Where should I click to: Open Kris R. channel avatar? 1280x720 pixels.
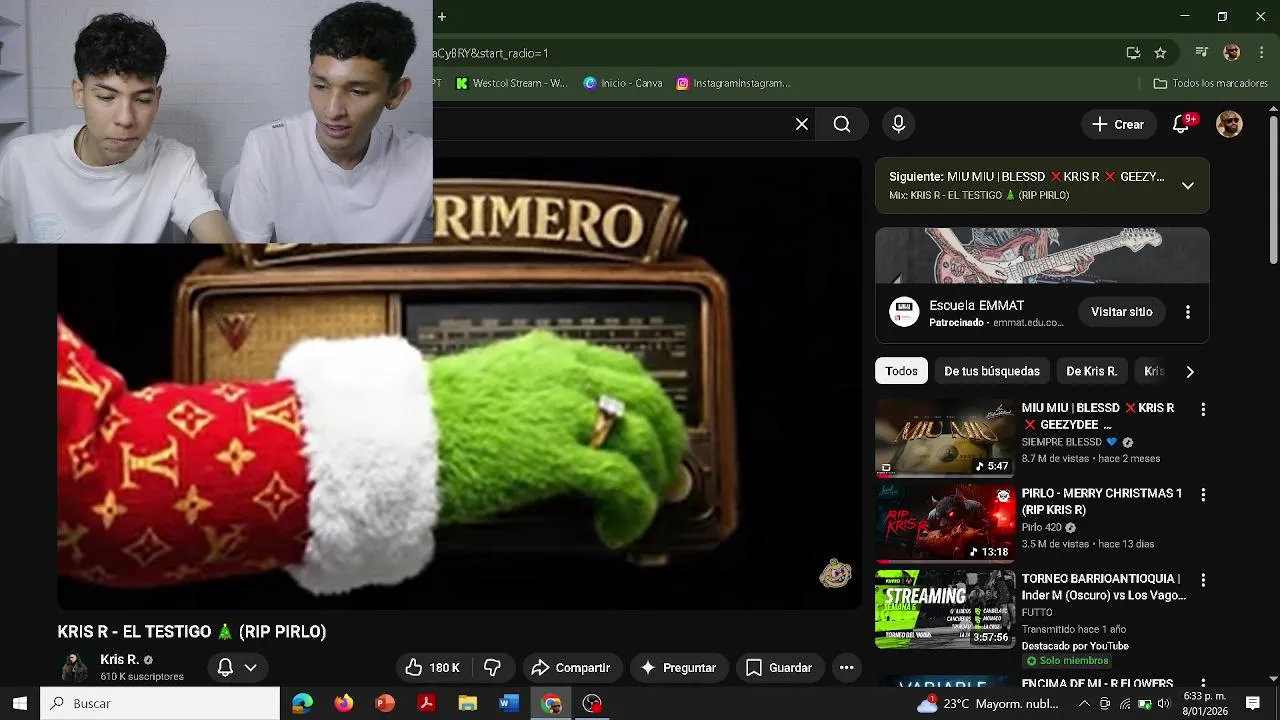[x=74, y=667]
